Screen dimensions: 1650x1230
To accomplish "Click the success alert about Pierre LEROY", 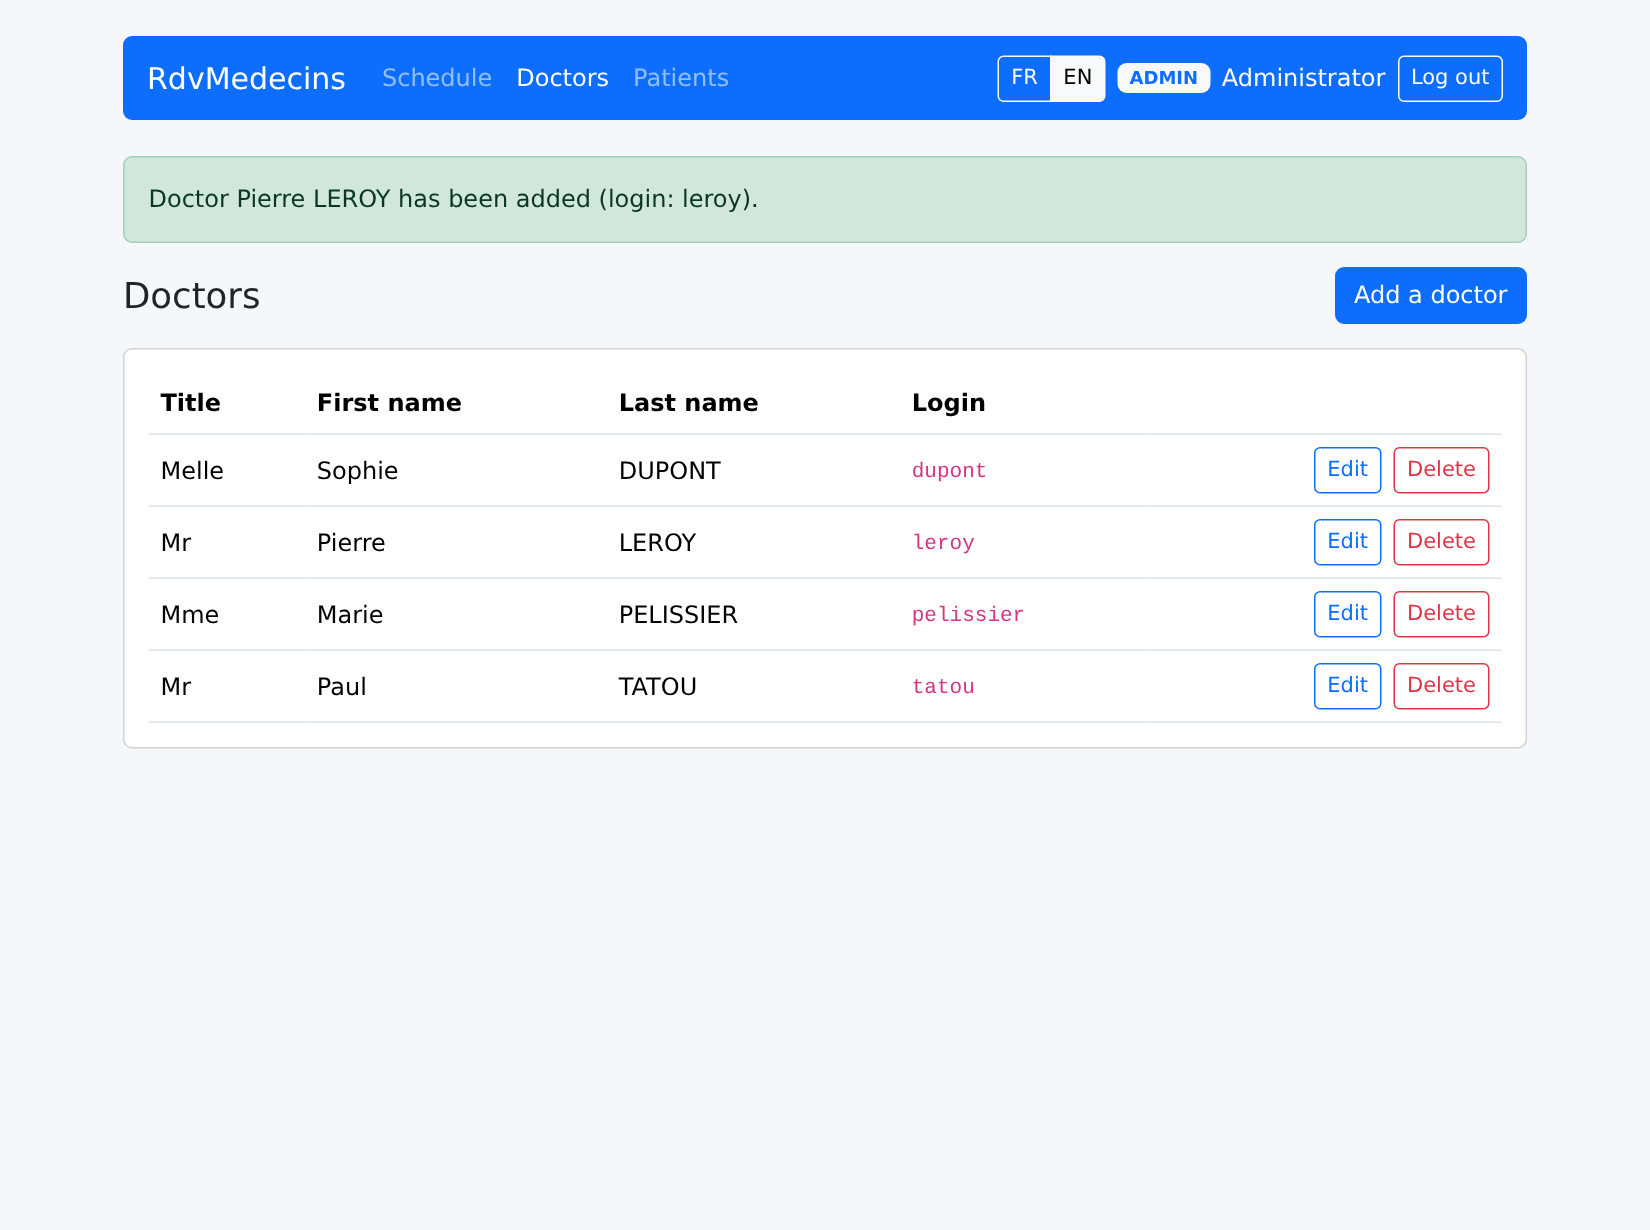I will pyautogui.click(x=824, y=199).
